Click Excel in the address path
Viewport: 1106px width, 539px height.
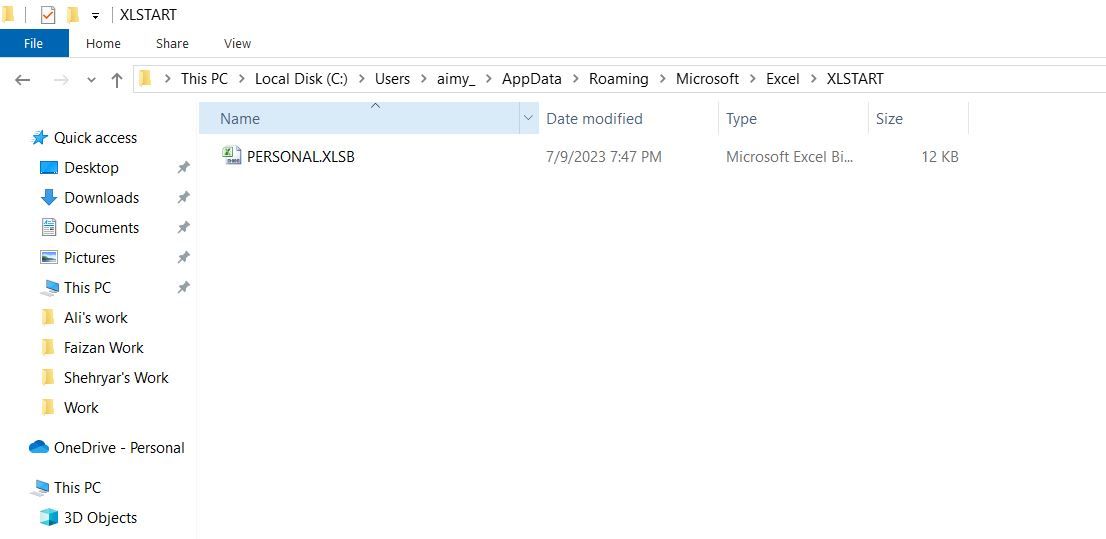[783, 79]
